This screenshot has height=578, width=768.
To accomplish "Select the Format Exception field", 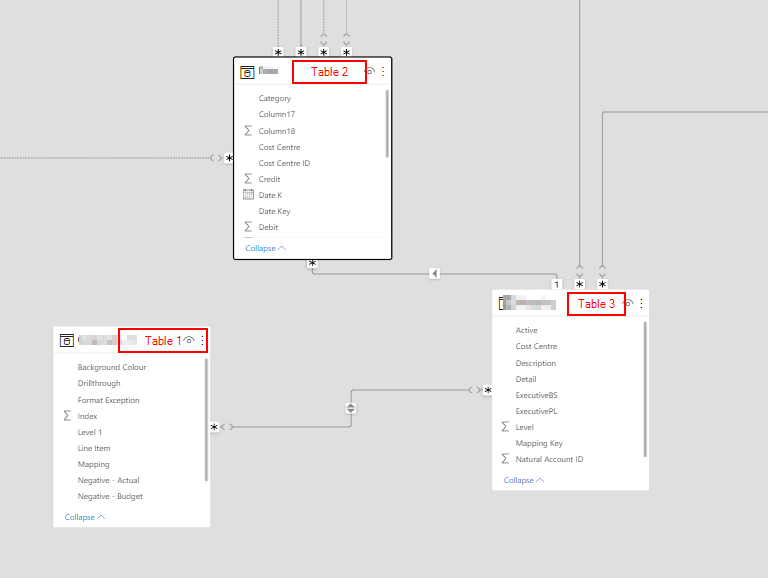I will 108,400.
